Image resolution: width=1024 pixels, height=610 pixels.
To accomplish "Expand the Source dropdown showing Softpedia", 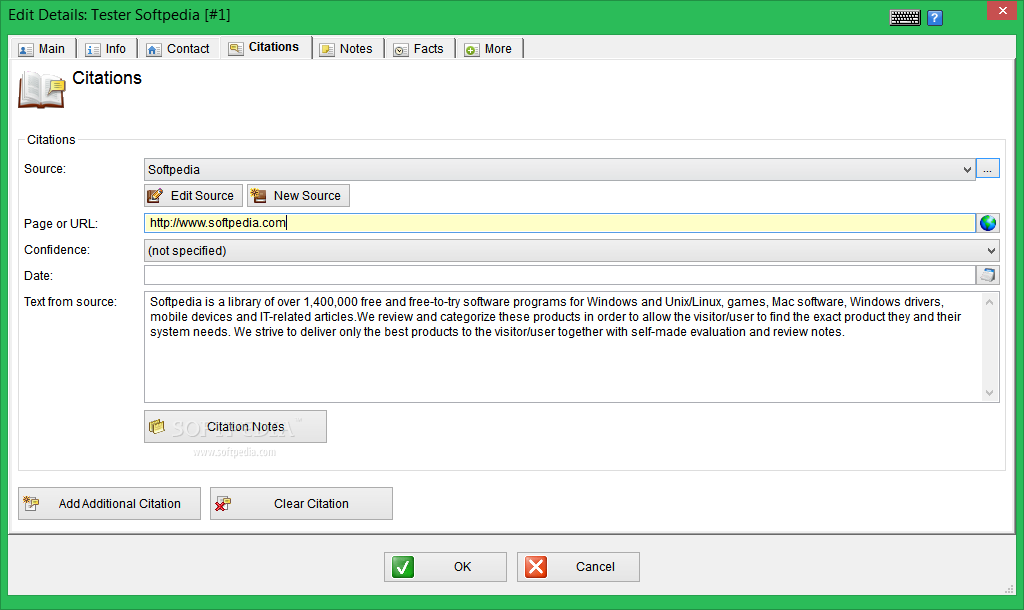I will 560,170.
